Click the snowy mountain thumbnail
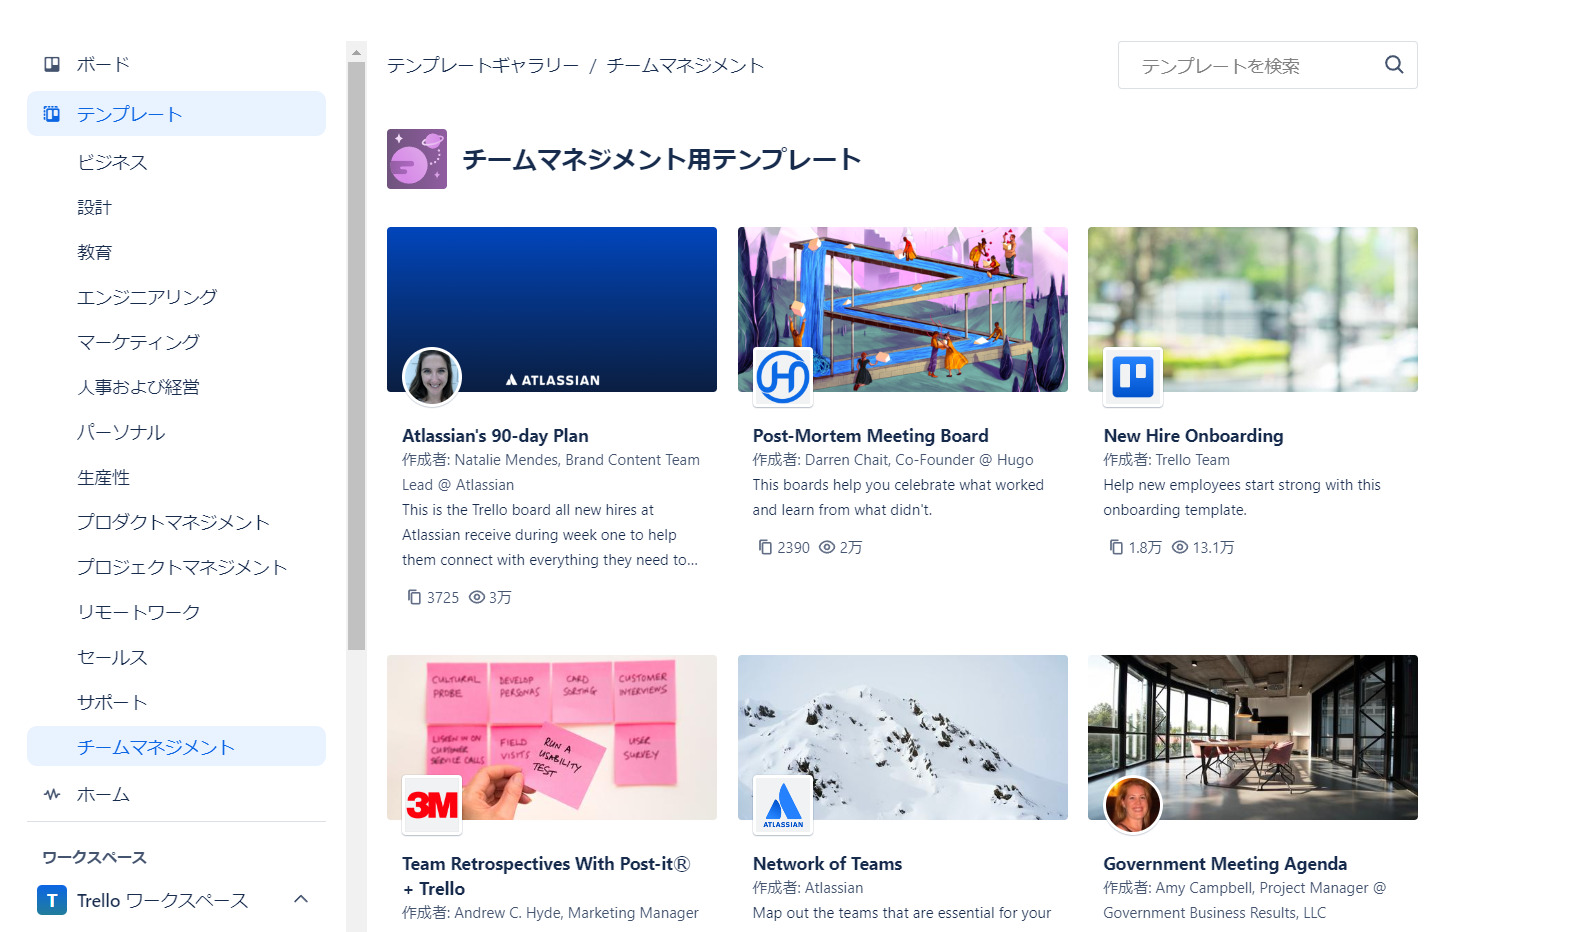The height and width of the screenshot is (932, 1576). pos(903,737)
